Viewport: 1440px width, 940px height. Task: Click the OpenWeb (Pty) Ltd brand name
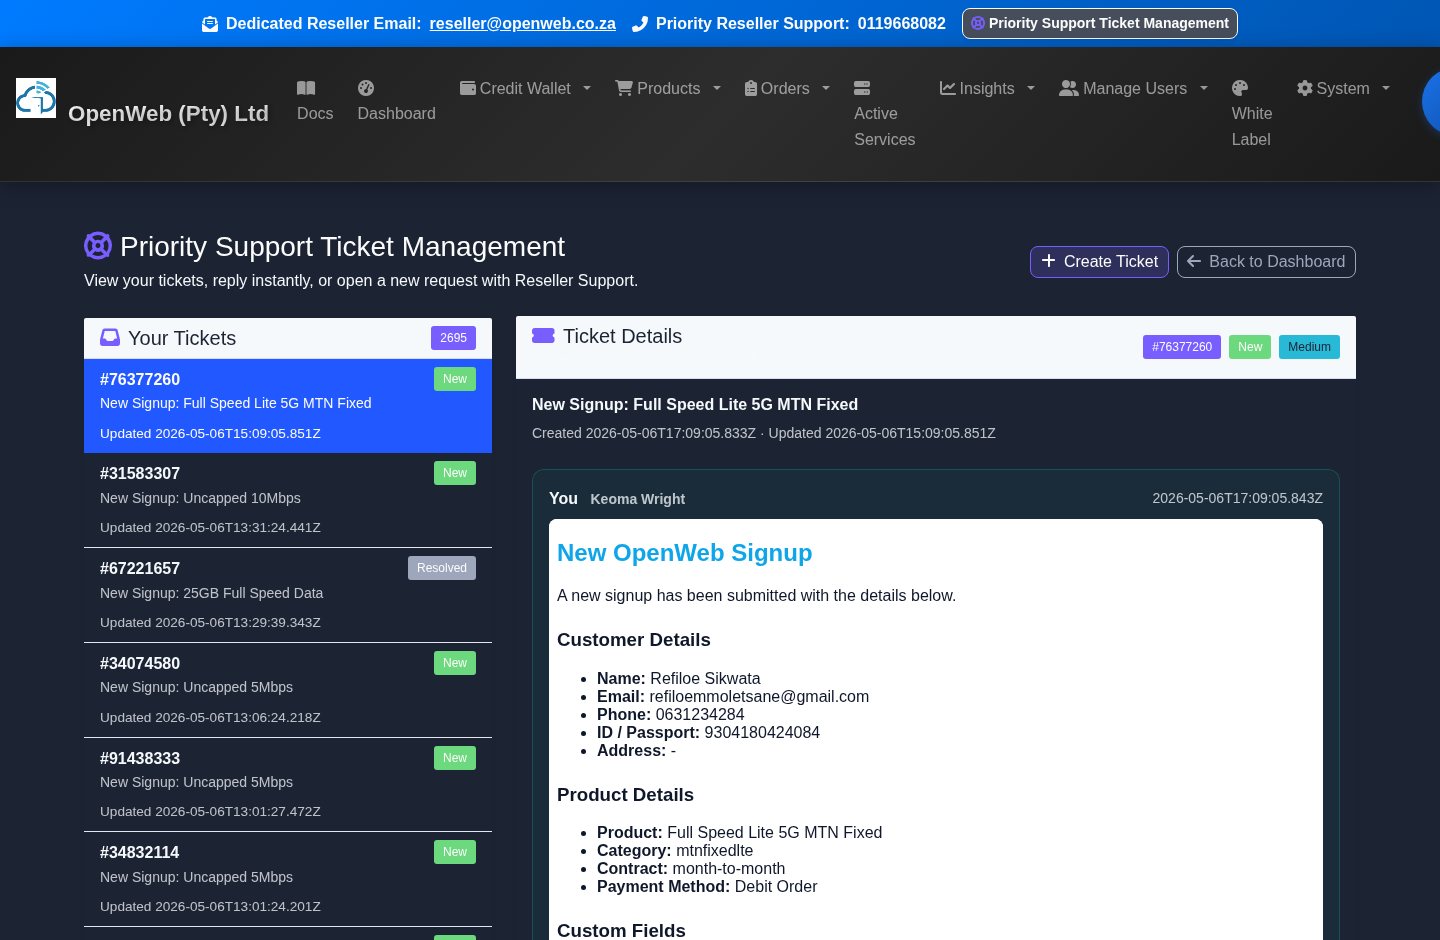pos(168,114)
